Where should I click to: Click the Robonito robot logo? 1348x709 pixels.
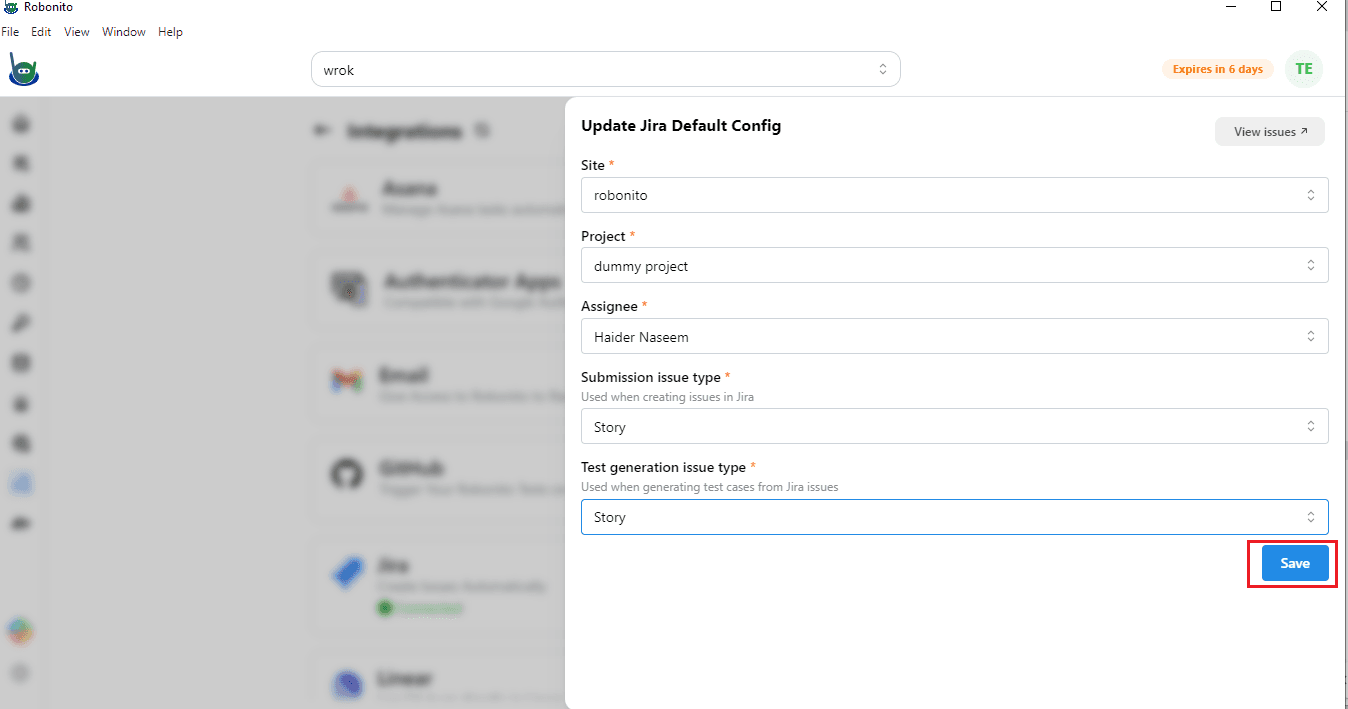[22, 70]
